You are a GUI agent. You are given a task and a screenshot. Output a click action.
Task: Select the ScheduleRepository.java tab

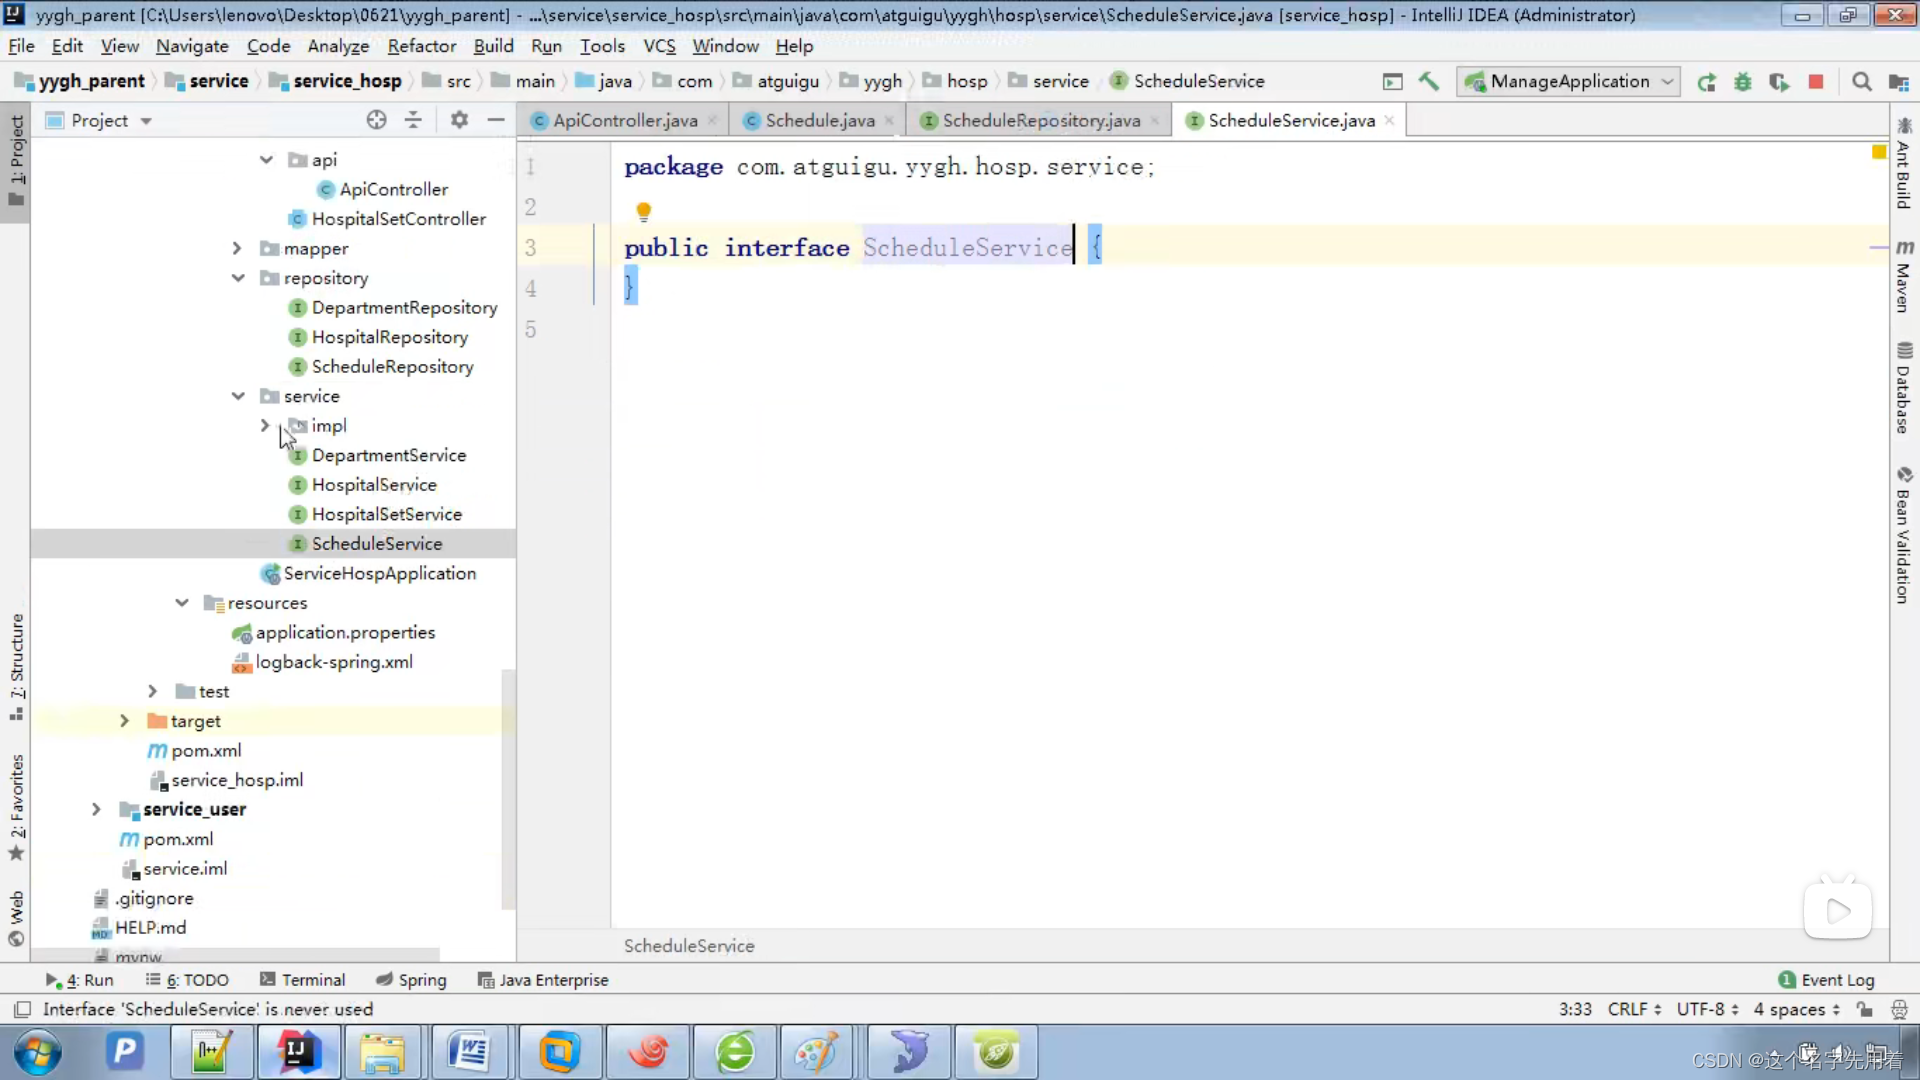tap(1042, 120)
